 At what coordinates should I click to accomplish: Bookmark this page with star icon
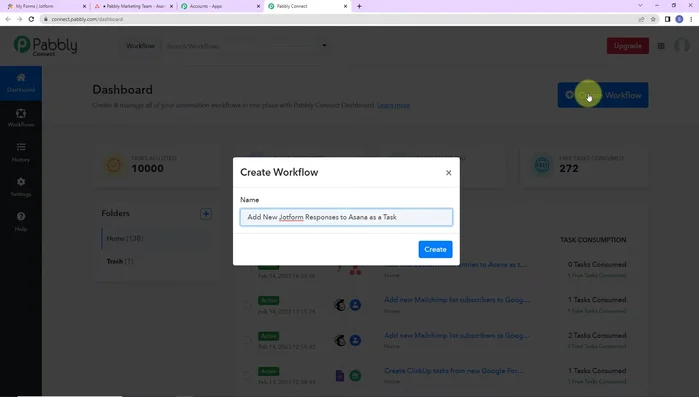pyautogui.click(x=653, y=19)
